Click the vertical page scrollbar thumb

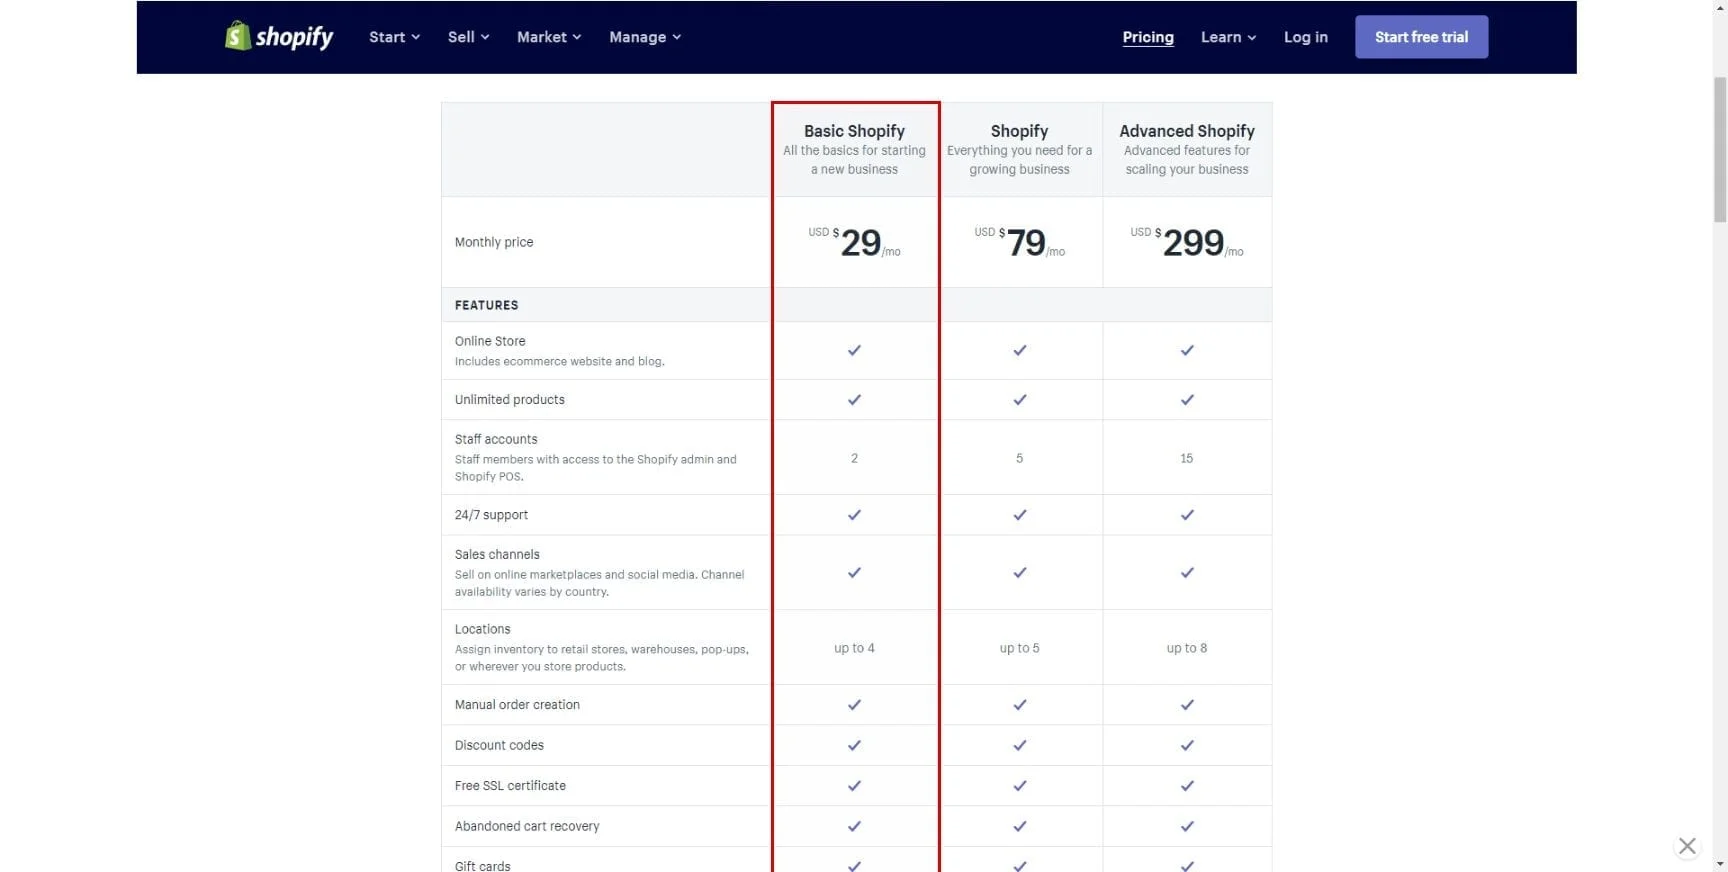1720,148
